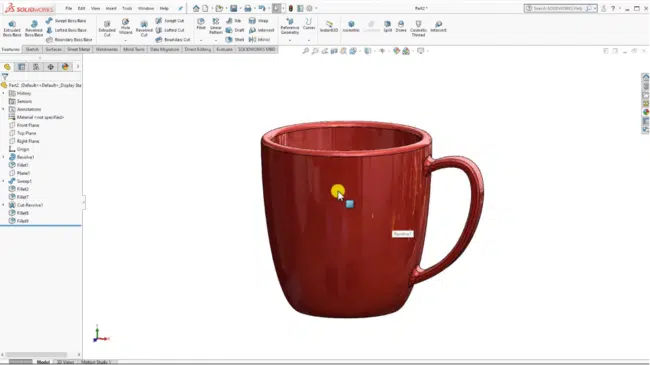Viewport: 650px width, 365px height.
Task: Choose the Lofted Cut command
Action: pyautogui.click(x=170, y=30)
